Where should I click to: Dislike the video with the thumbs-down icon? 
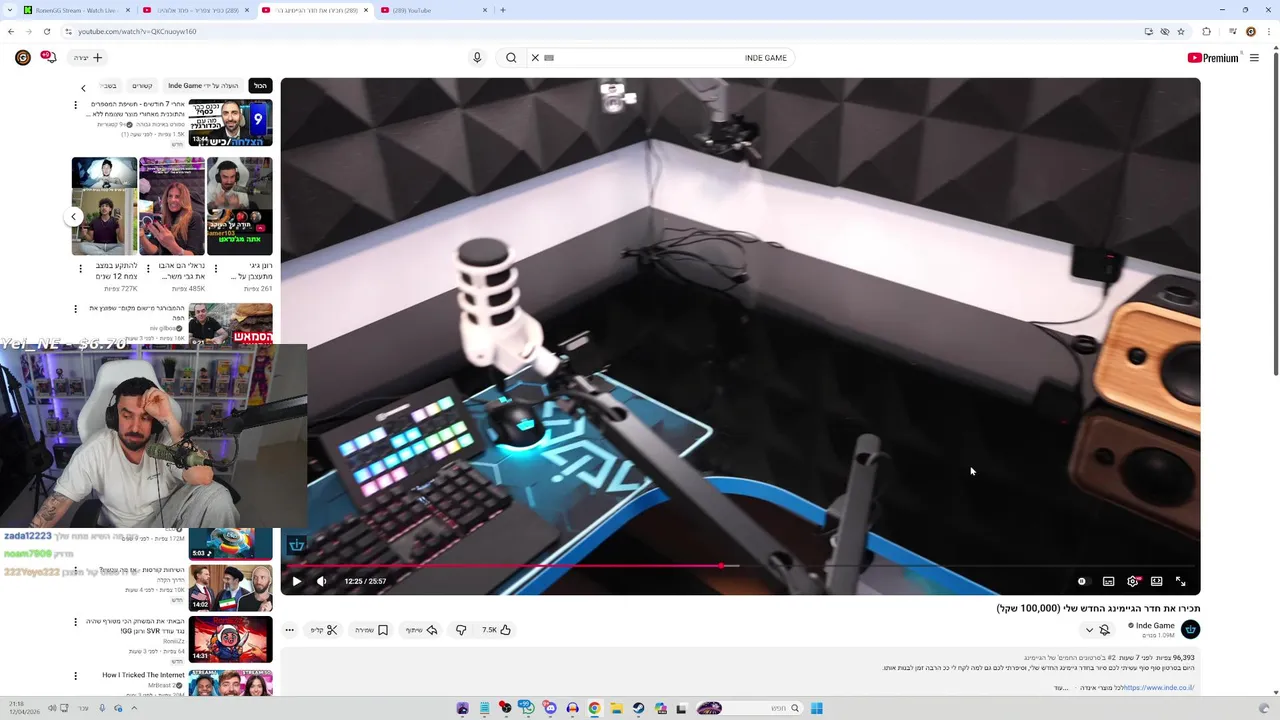(461, 630)
